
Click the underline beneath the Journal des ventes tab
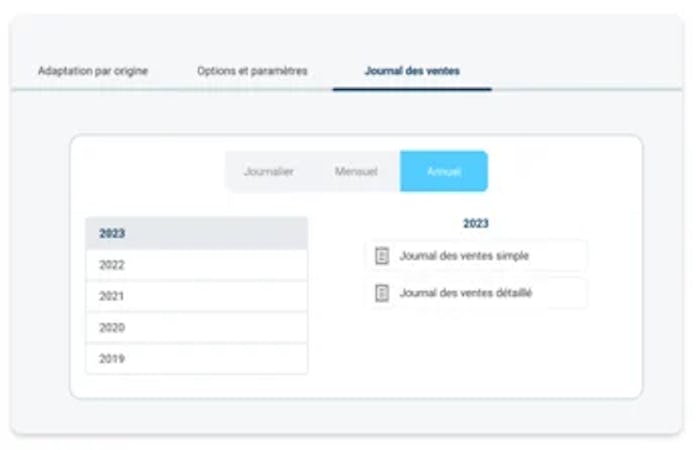tap(412, 89)
